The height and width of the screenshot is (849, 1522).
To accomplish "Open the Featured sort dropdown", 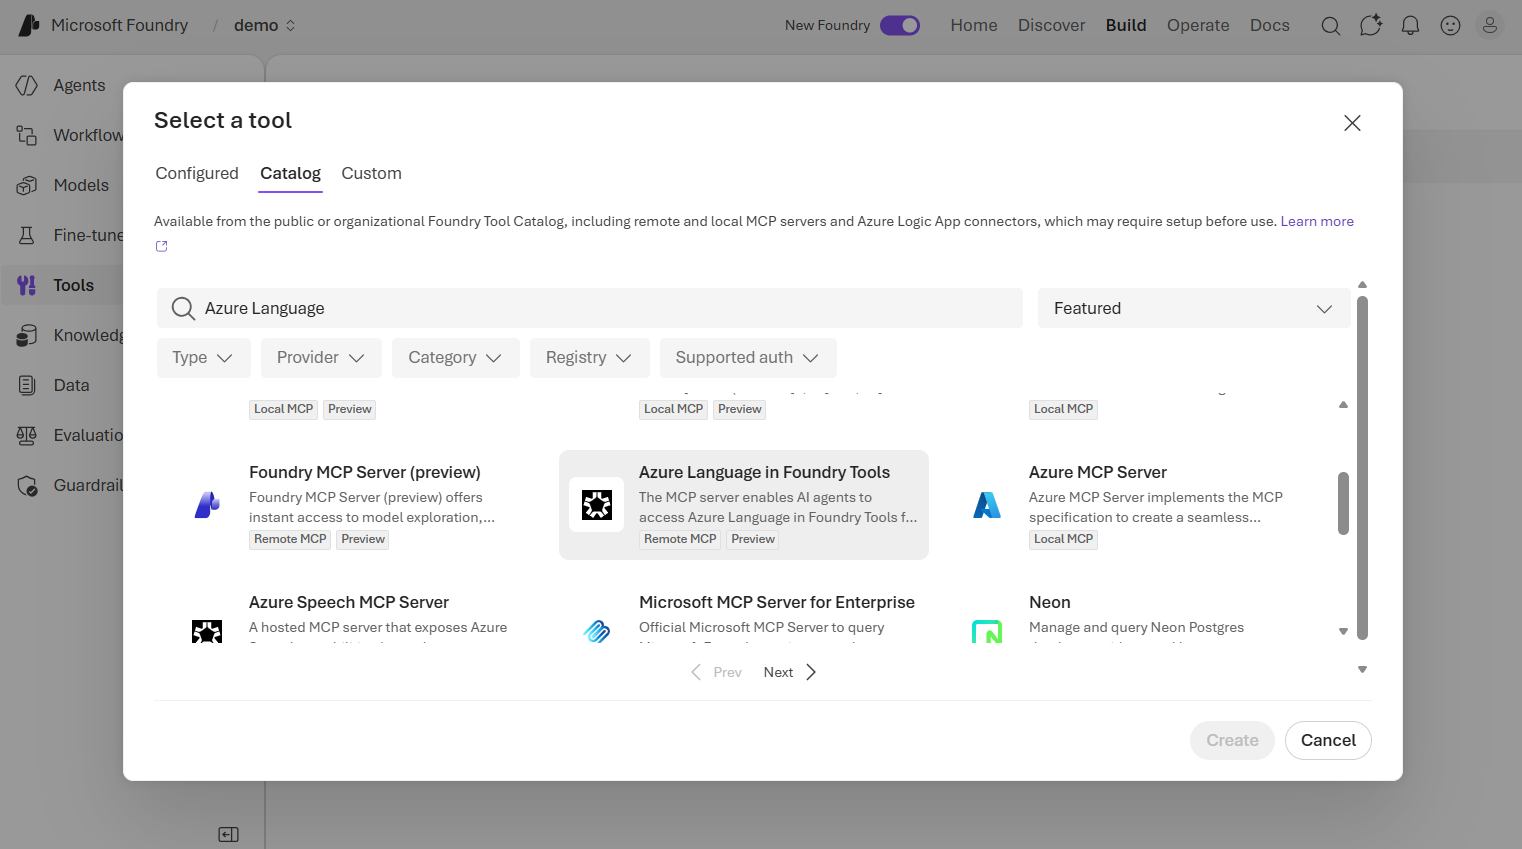I will pyautogui.click(x=1194, y=308).
